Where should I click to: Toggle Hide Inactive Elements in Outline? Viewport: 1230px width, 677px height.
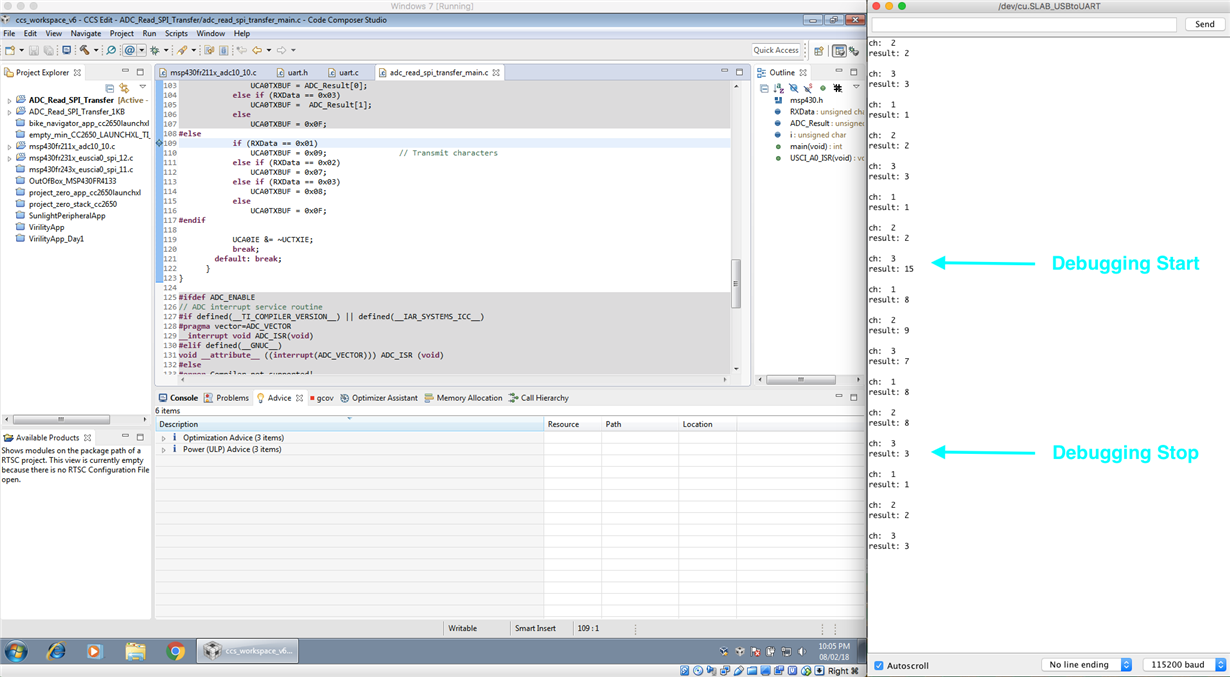837,88
